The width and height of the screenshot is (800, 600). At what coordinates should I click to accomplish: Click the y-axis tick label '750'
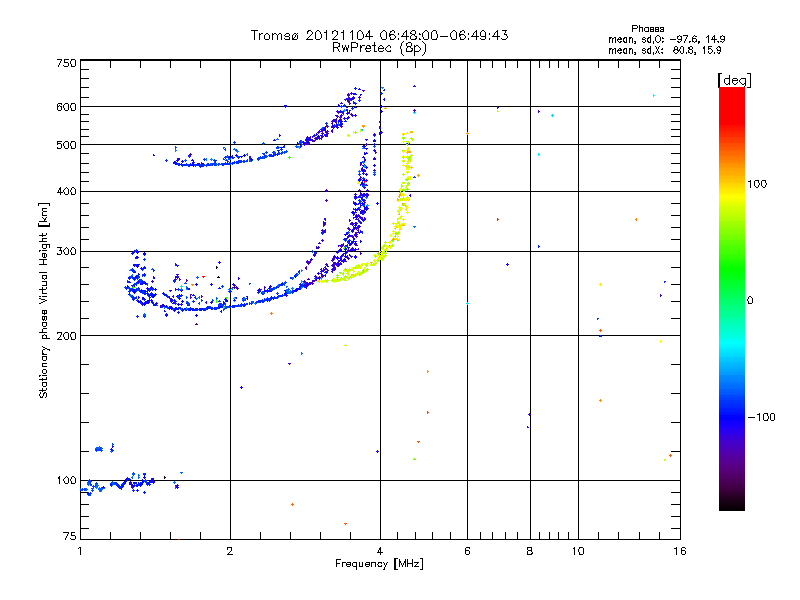pos(66,63)
